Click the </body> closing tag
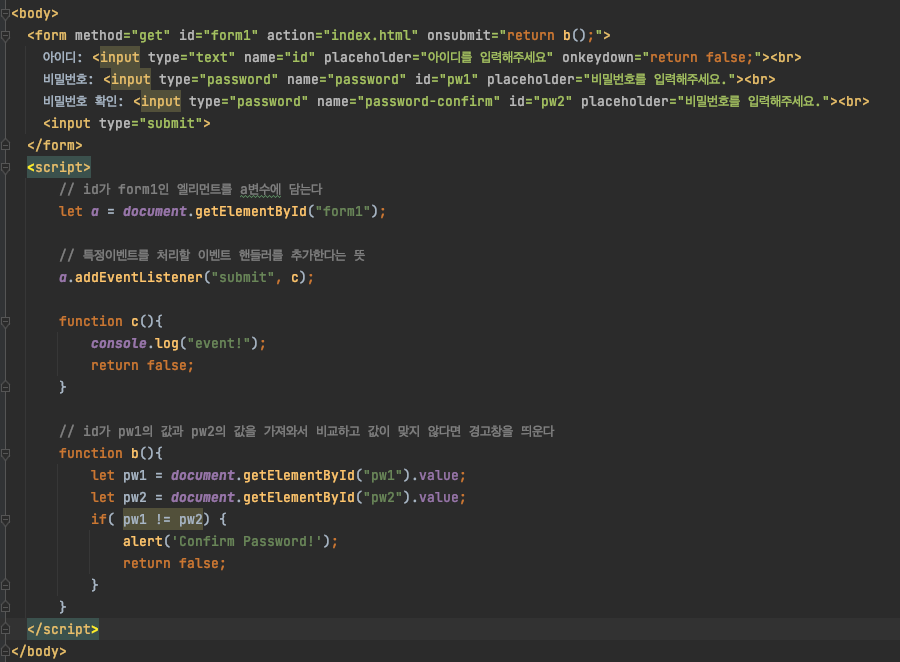 click(38, 651)
